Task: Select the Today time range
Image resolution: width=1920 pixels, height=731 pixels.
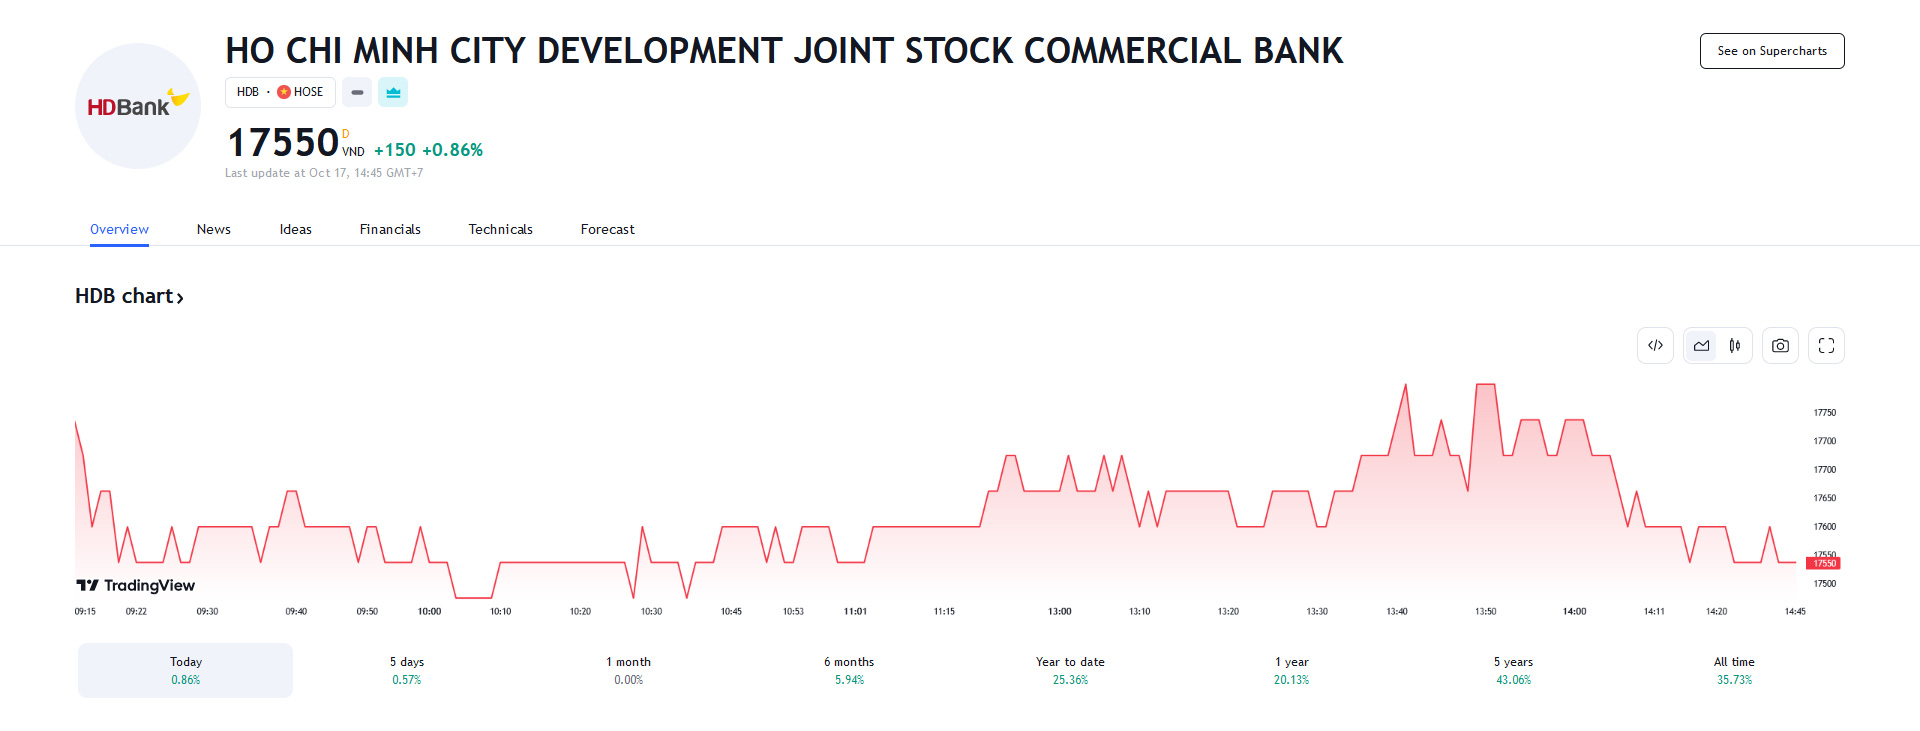Action: pos(185,670)
